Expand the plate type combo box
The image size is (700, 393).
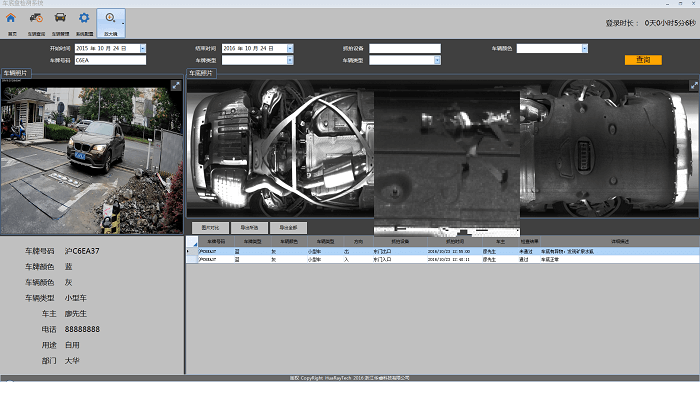coord(290,60)
